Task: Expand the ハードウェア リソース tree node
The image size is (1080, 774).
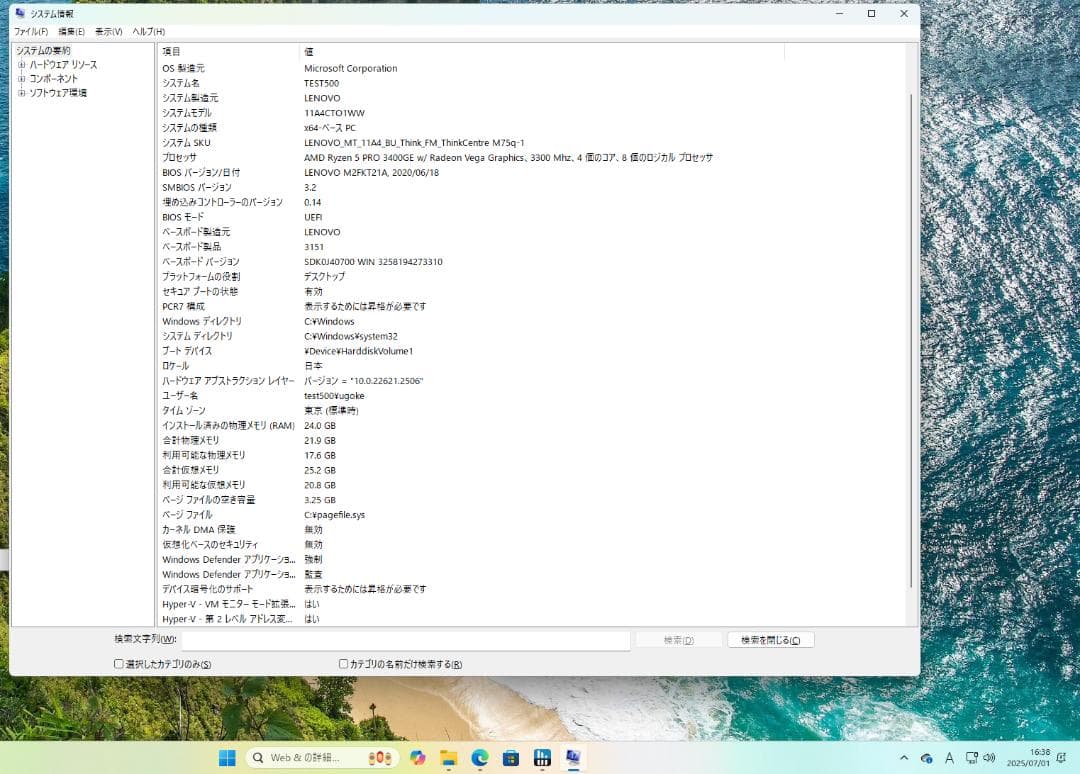Action: 21,64
